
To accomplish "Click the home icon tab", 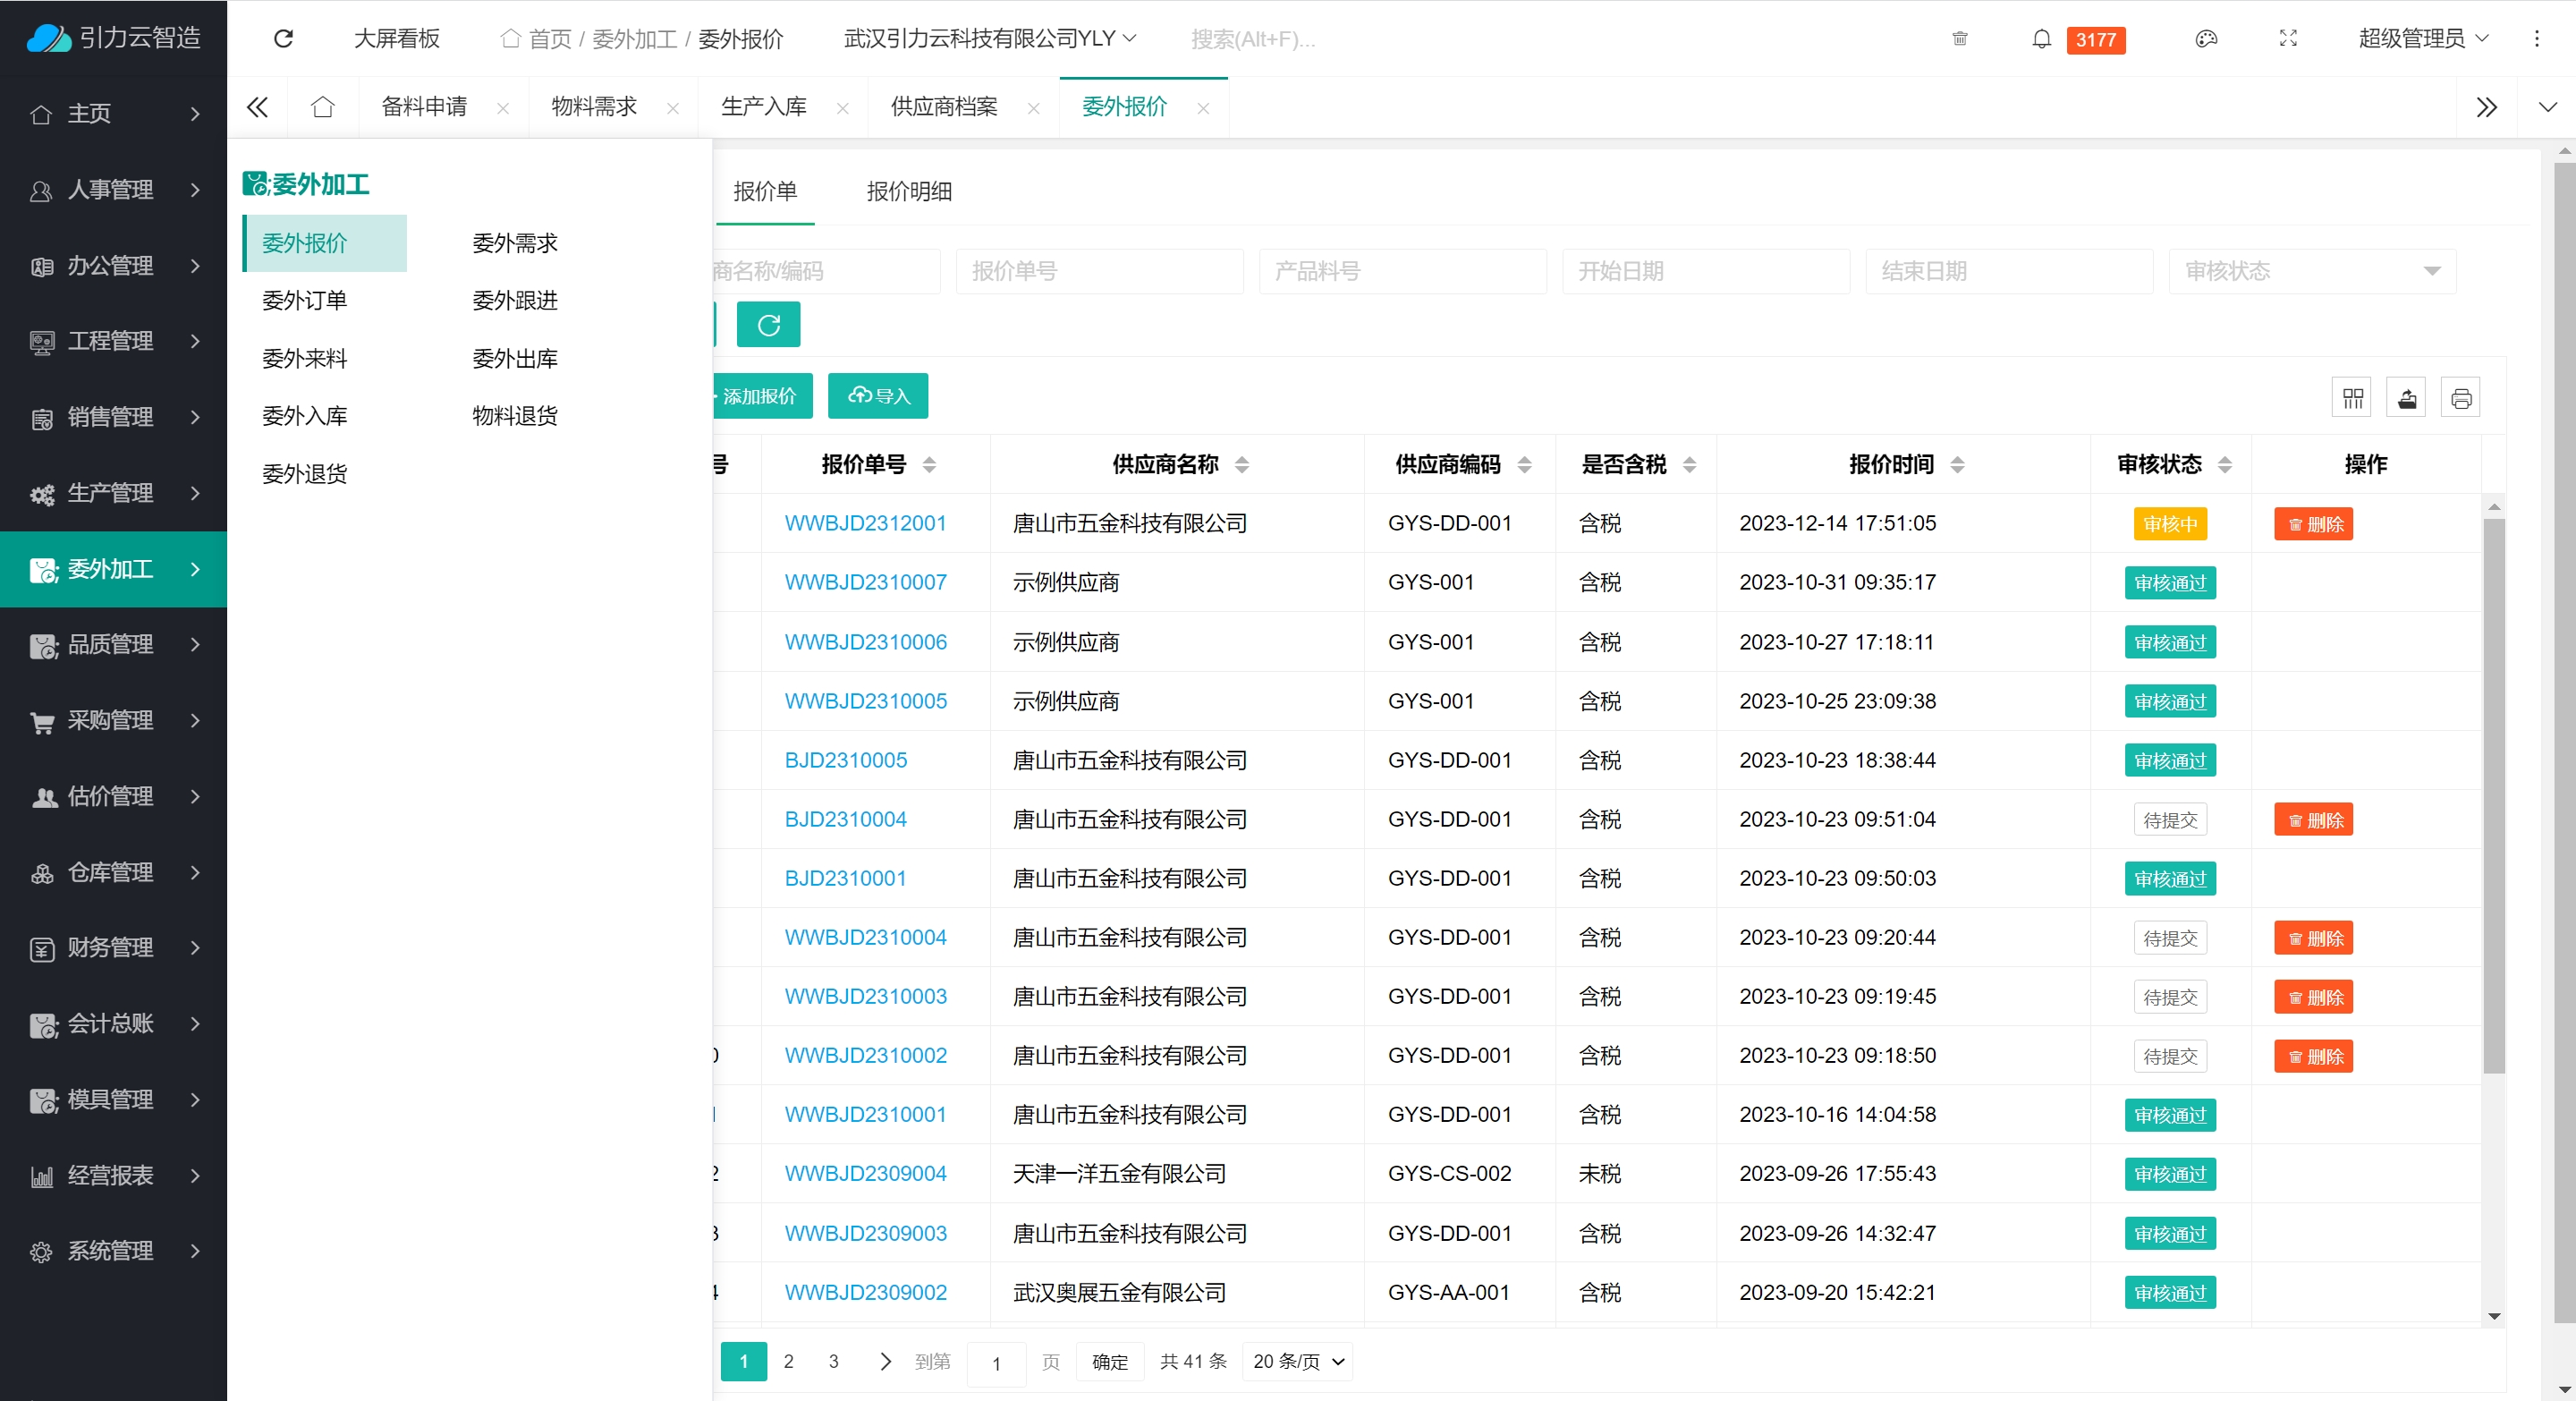I will [322, 107].
